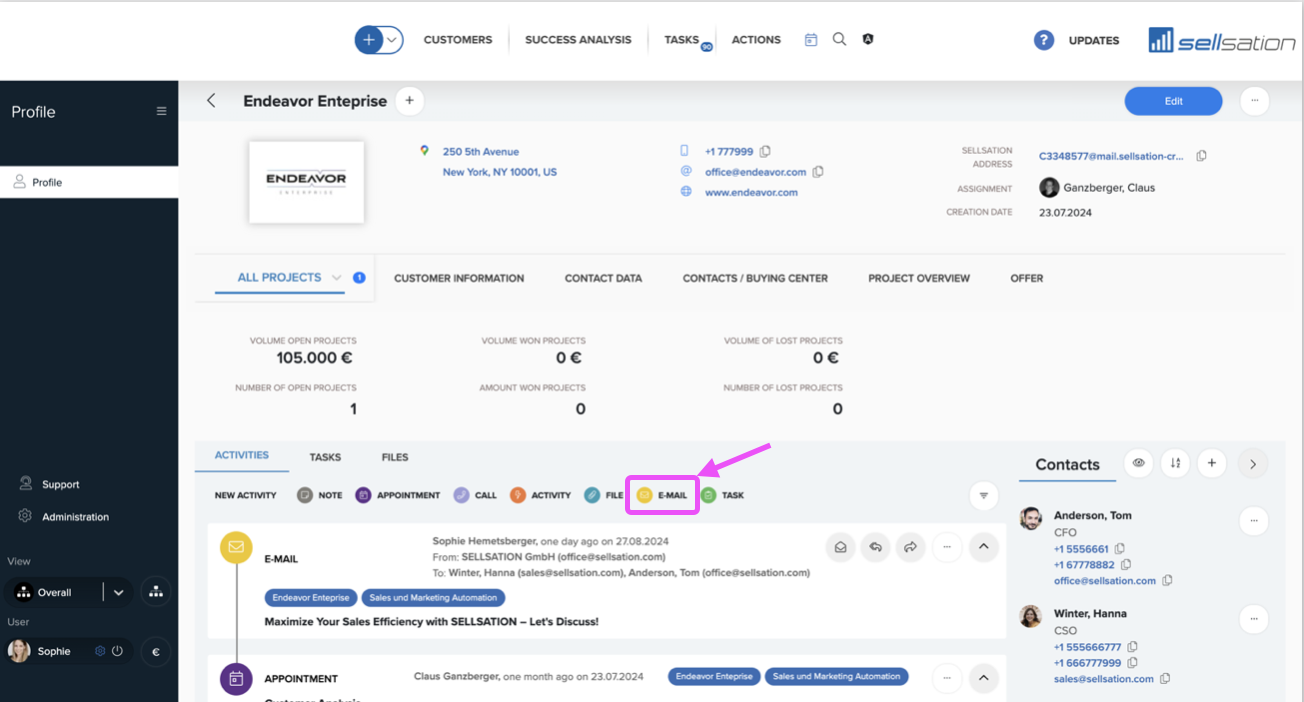The width and height of the screenshot is (1304, 702).
Task: Open the top-bar TASKS menu with the 90 badge
Action: point(682,40)
